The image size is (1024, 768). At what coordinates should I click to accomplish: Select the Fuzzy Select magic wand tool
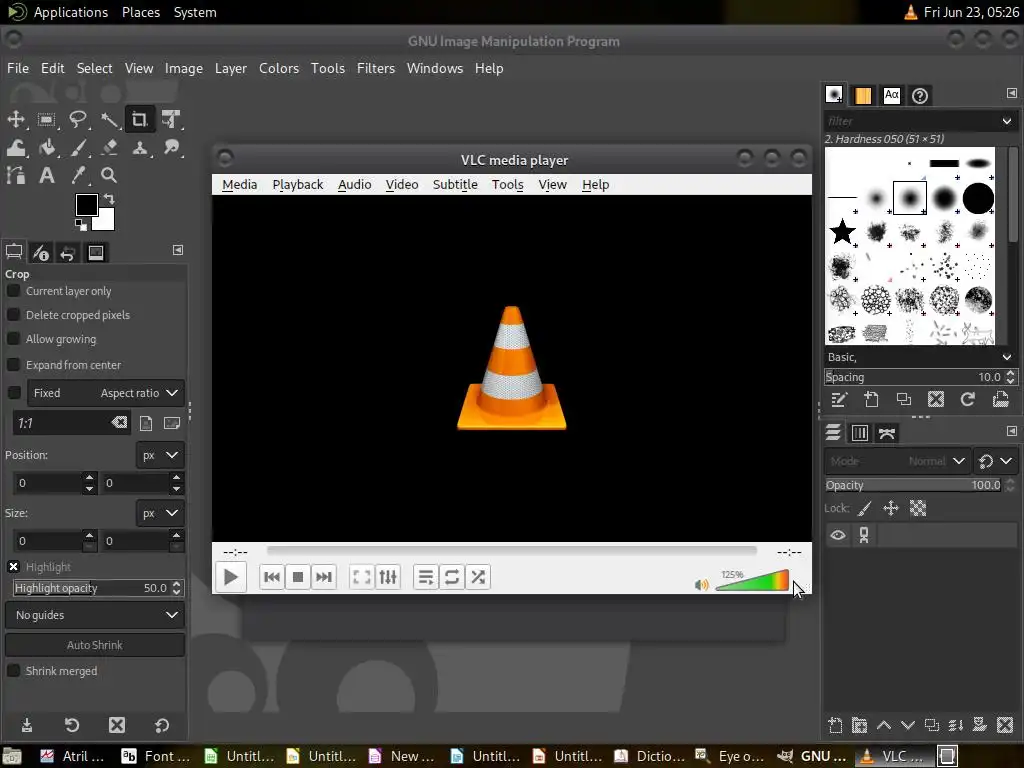click(109, 120)
